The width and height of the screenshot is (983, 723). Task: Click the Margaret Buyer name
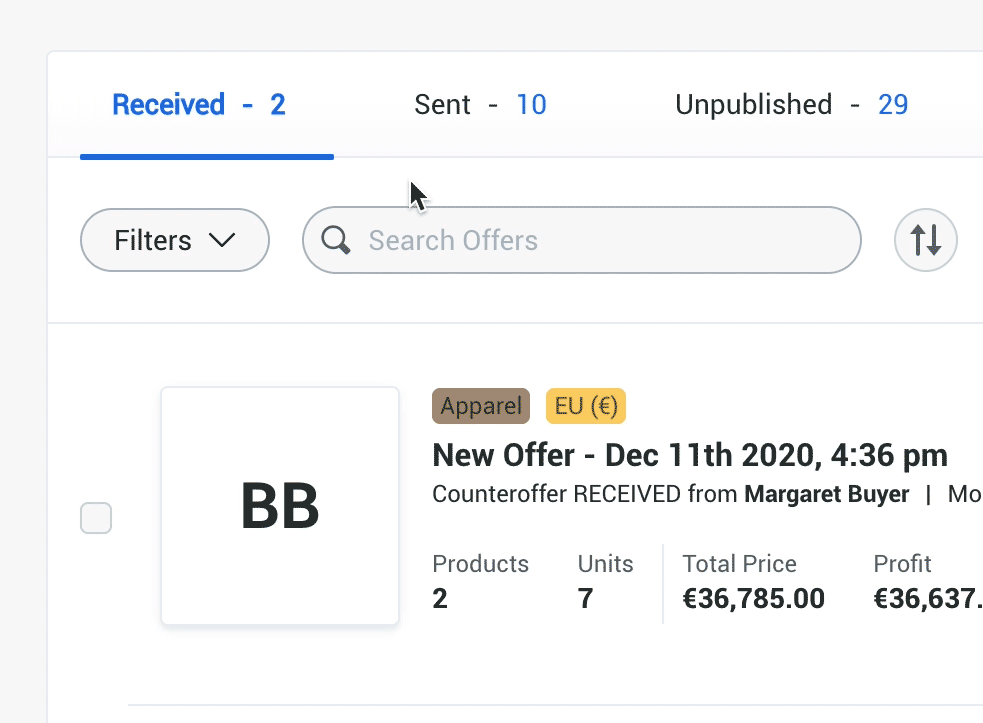(826, 494)
